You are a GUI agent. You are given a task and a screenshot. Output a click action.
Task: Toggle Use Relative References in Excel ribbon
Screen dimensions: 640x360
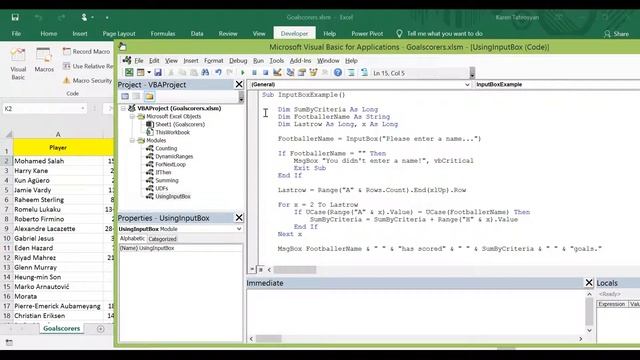point(88,66)
